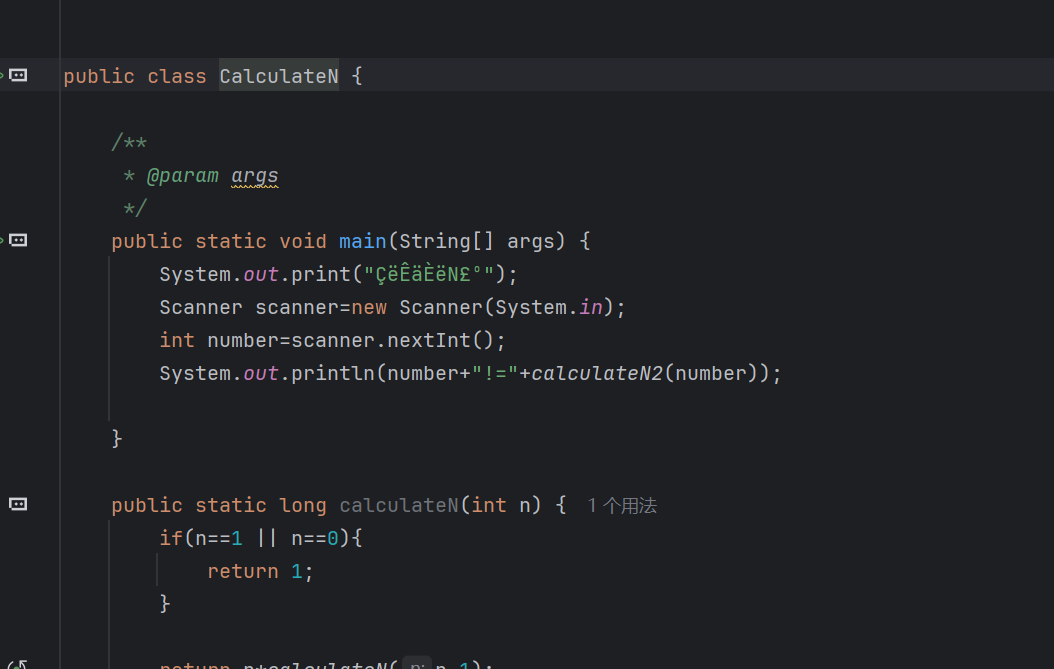Click the main method name
Image resolution: width=1054 pixels, height=669 pixels.
363,241
